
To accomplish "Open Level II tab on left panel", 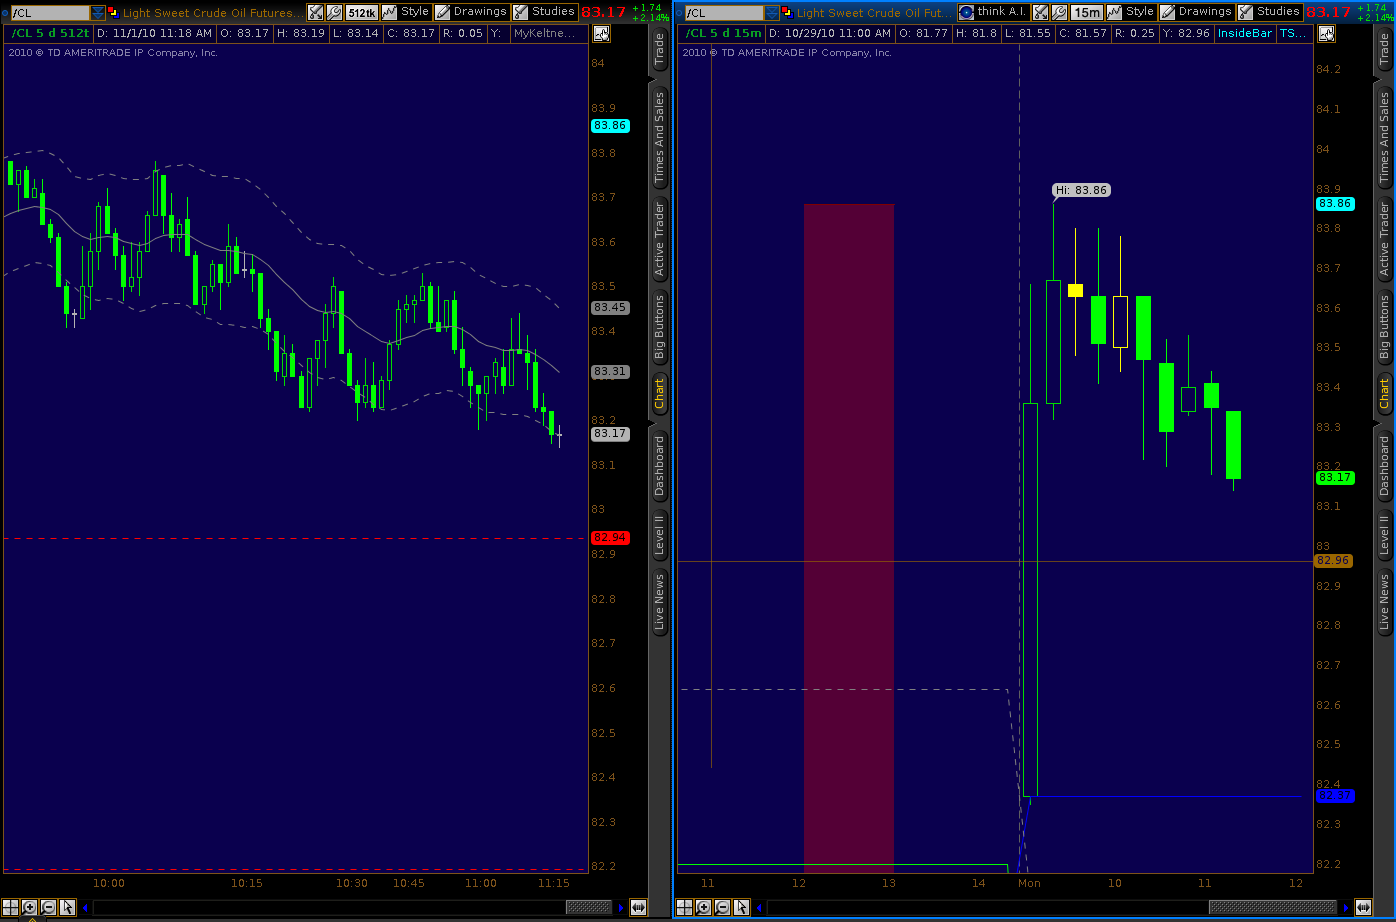I will tap(659, 535).
